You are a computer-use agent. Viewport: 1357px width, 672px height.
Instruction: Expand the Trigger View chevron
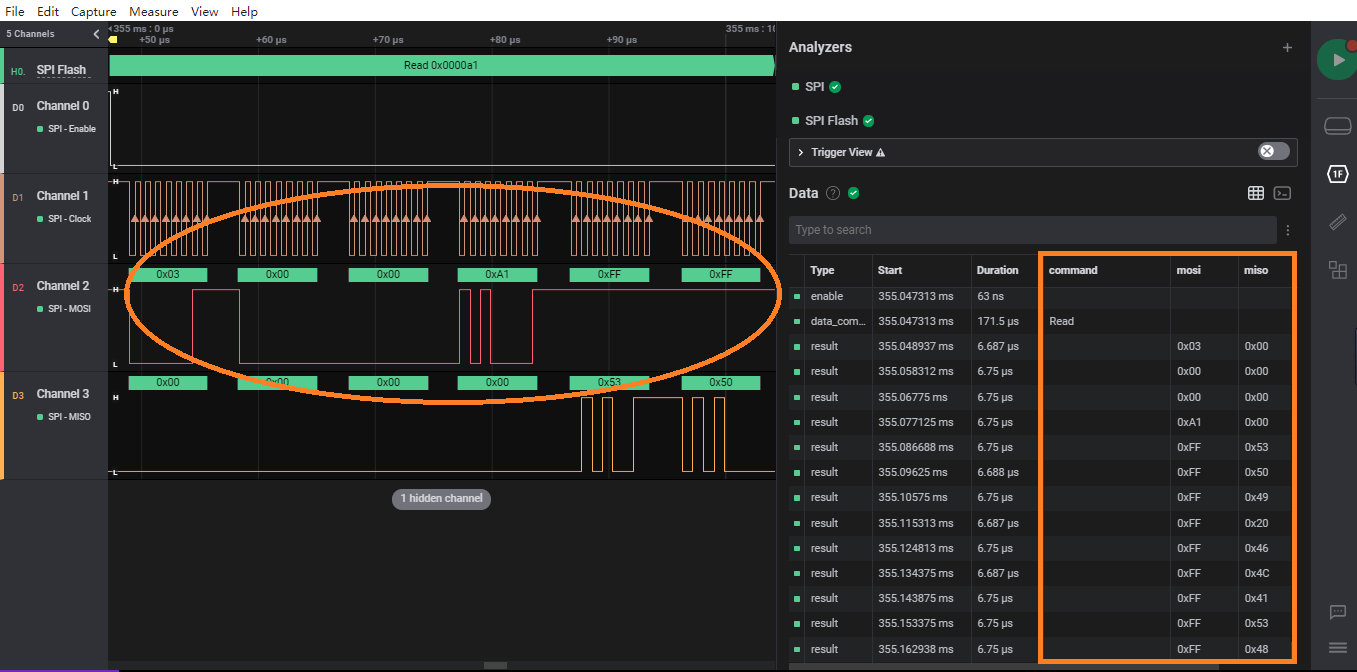801,152
